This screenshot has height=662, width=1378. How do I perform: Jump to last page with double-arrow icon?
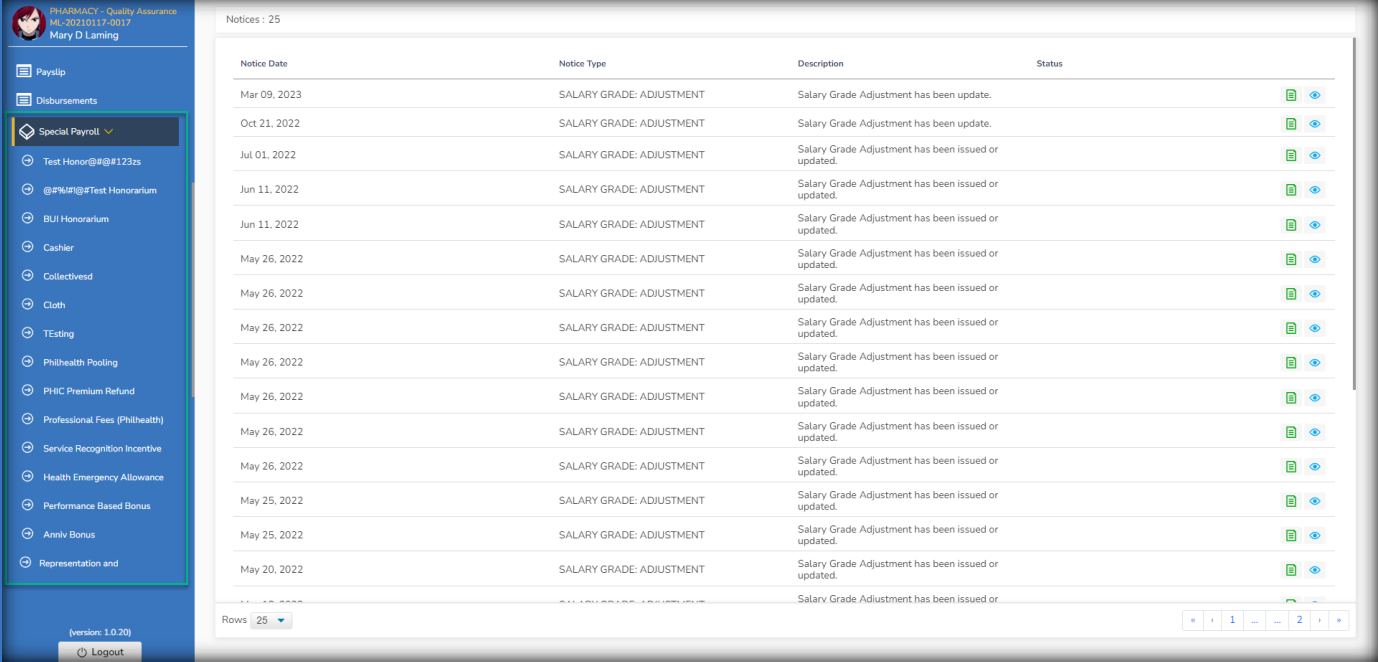click(x=1339, y=620)
